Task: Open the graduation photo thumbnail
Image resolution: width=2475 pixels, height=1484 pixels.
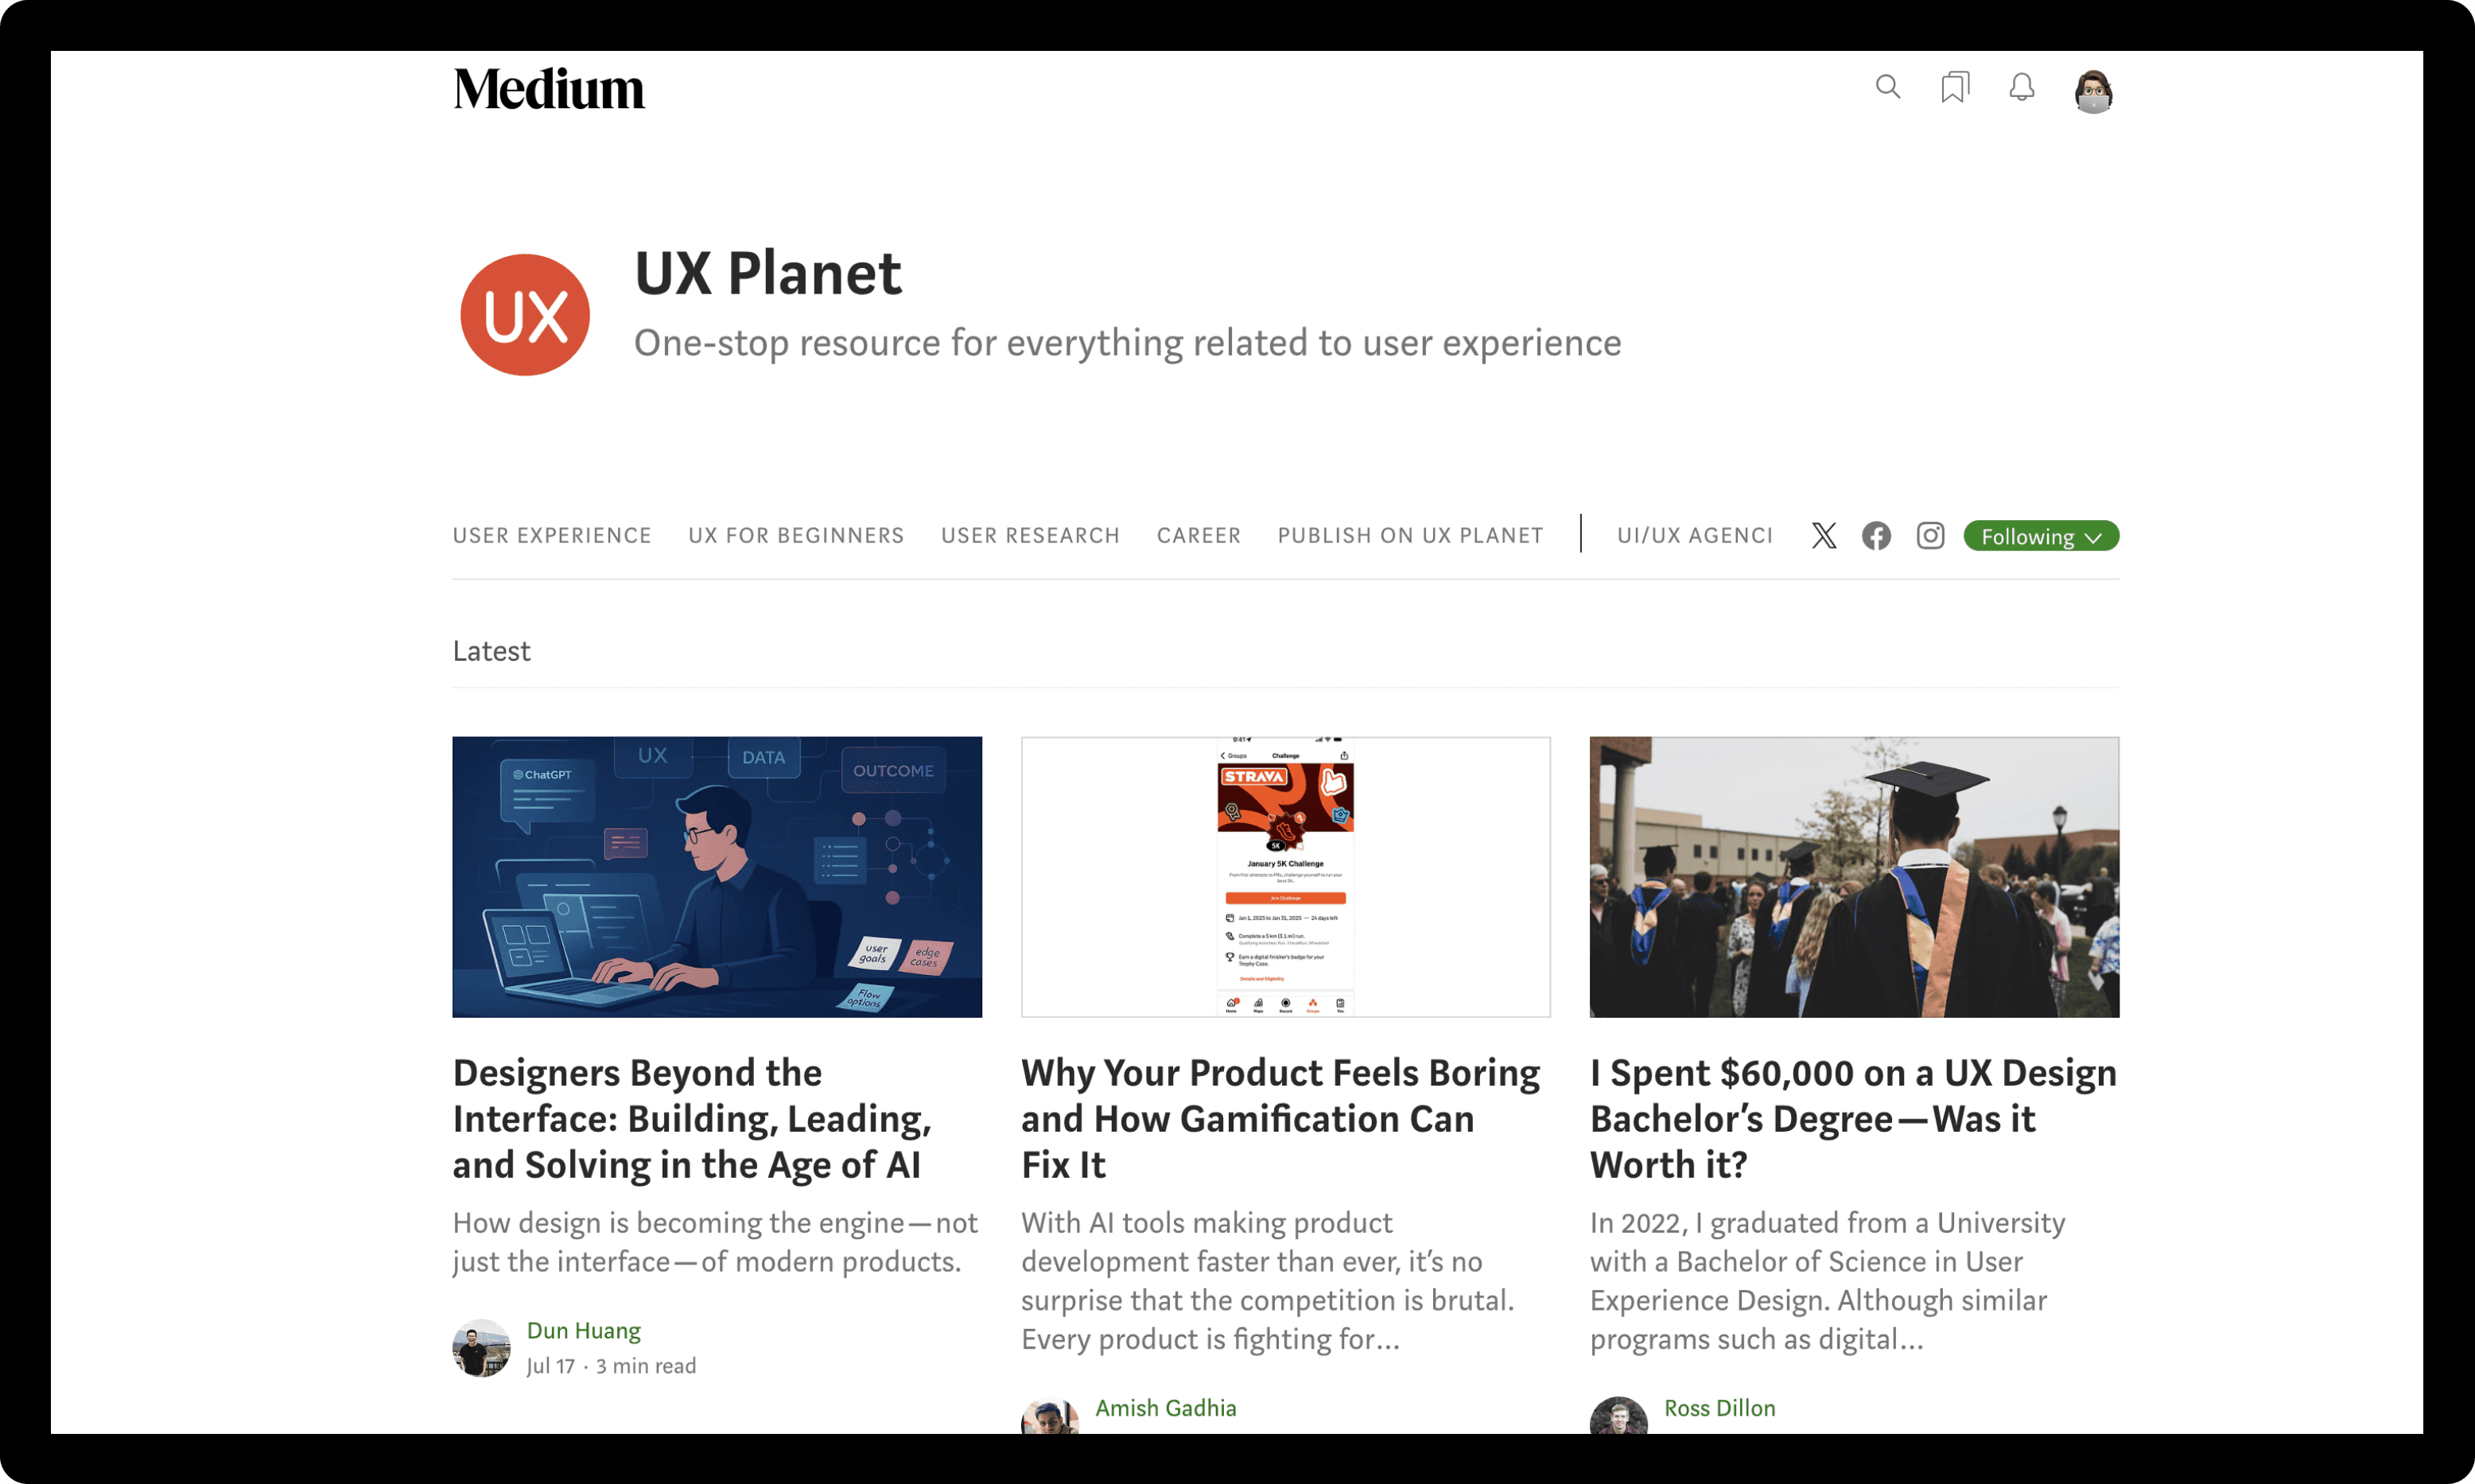Action: pyautogui.click(x=1854, y=877)
